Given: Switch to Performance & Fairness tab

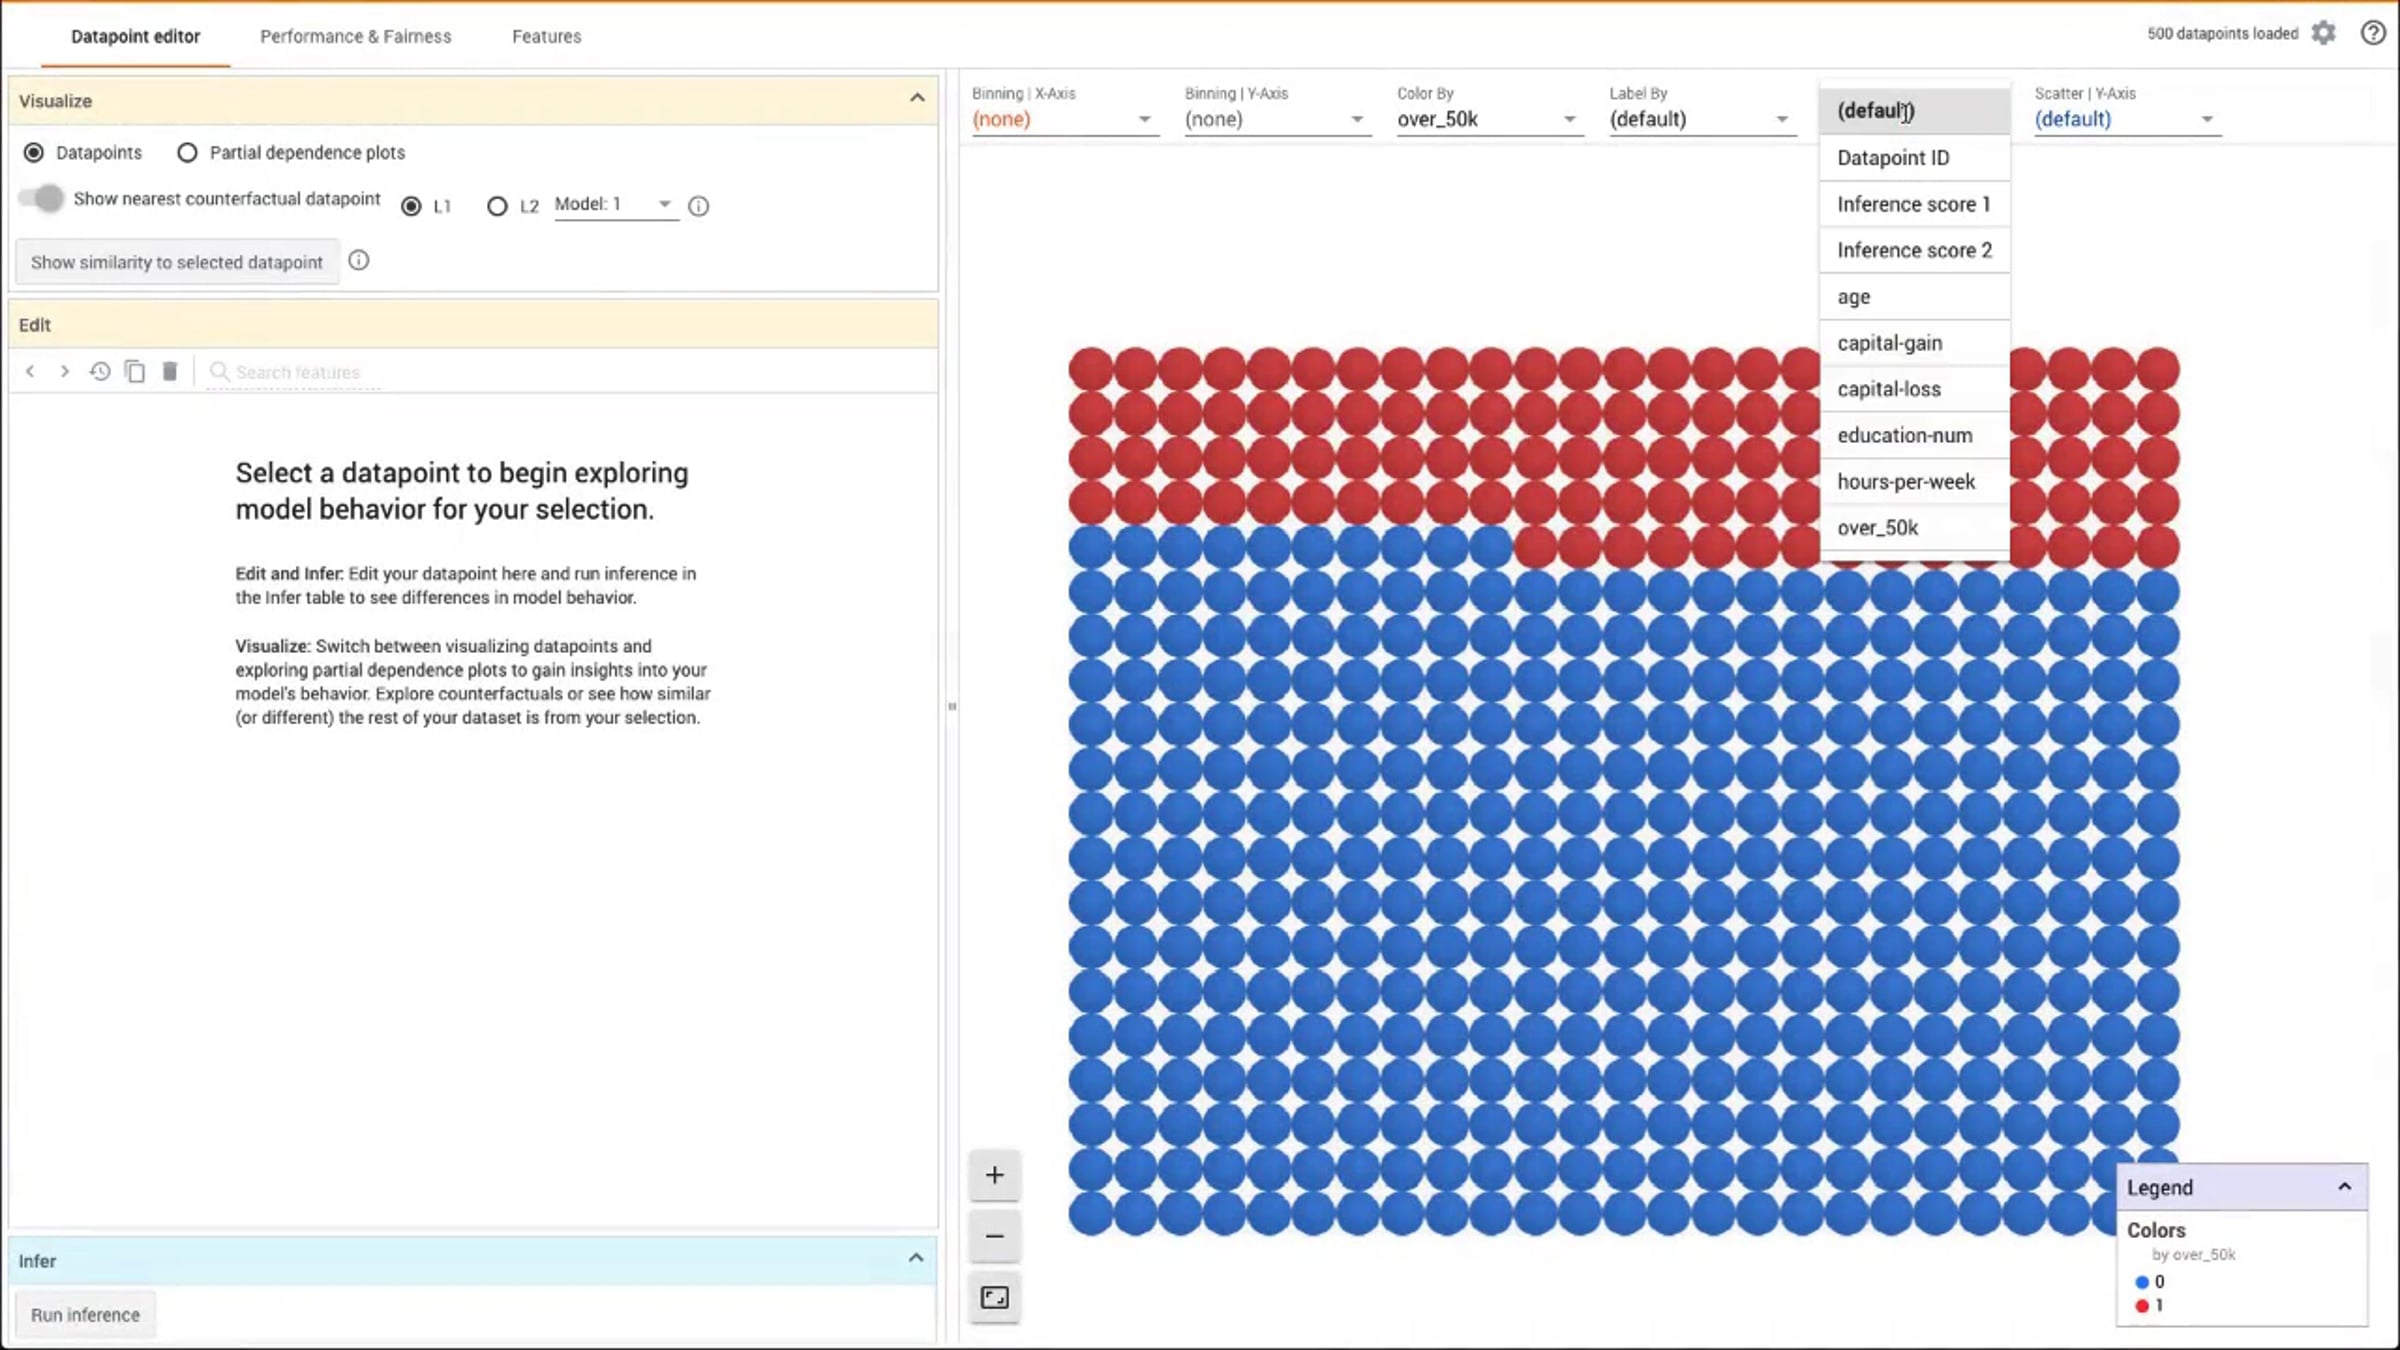Looking at the screenshot, I should (355, 36).
